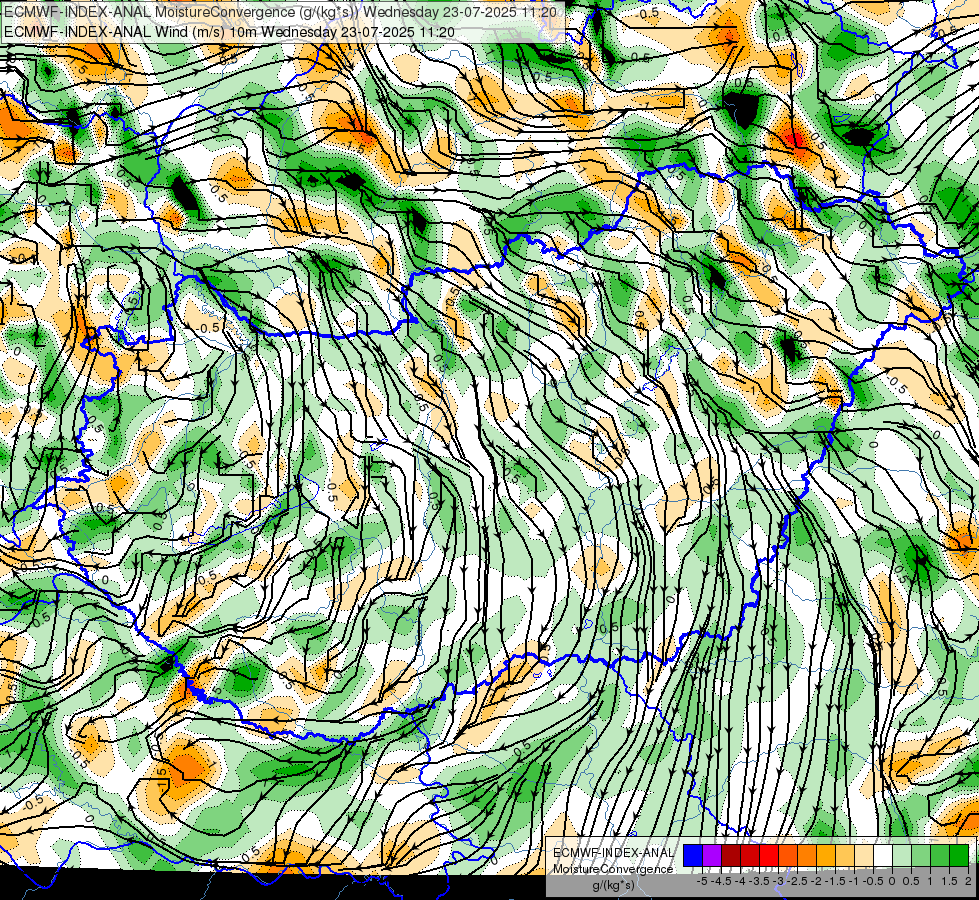
Task: Click the '-3' legend tick label
Action: point(779,881)
